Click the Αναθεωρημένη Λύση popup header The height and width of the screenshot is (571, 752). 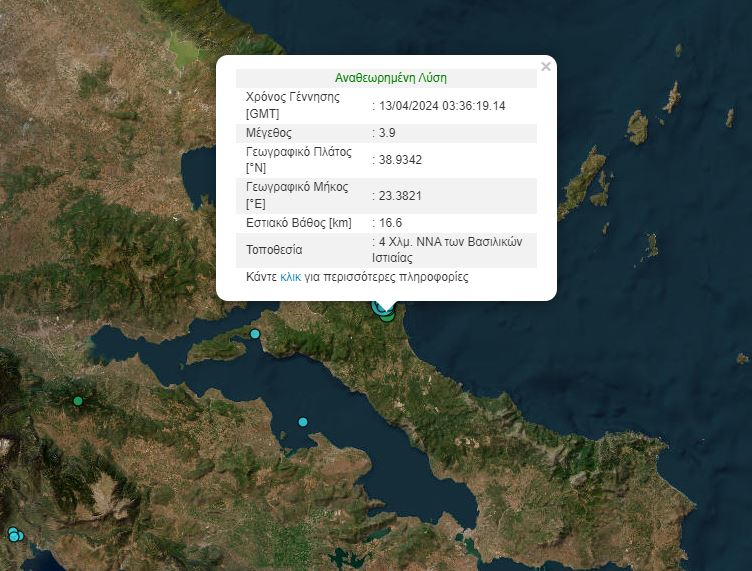(x=391, y=78)
